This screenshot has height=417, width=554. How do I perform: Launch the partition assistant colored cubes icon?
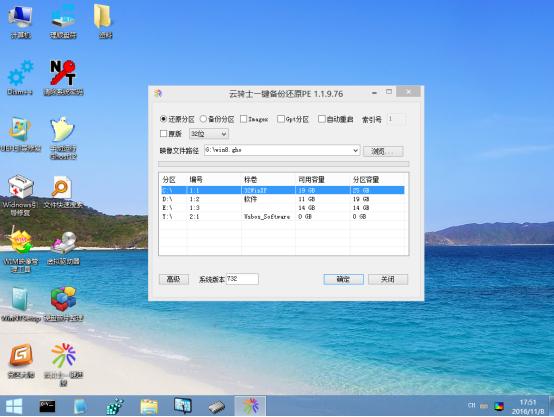[63, 305]
